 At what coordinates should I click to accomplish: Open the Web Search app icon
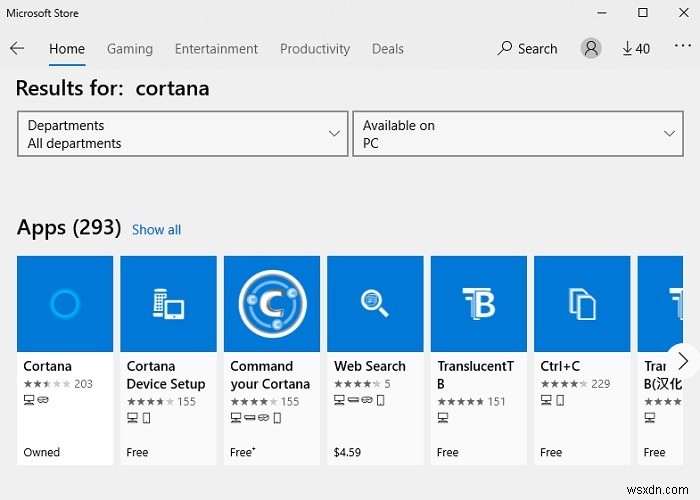pos(375,304)
